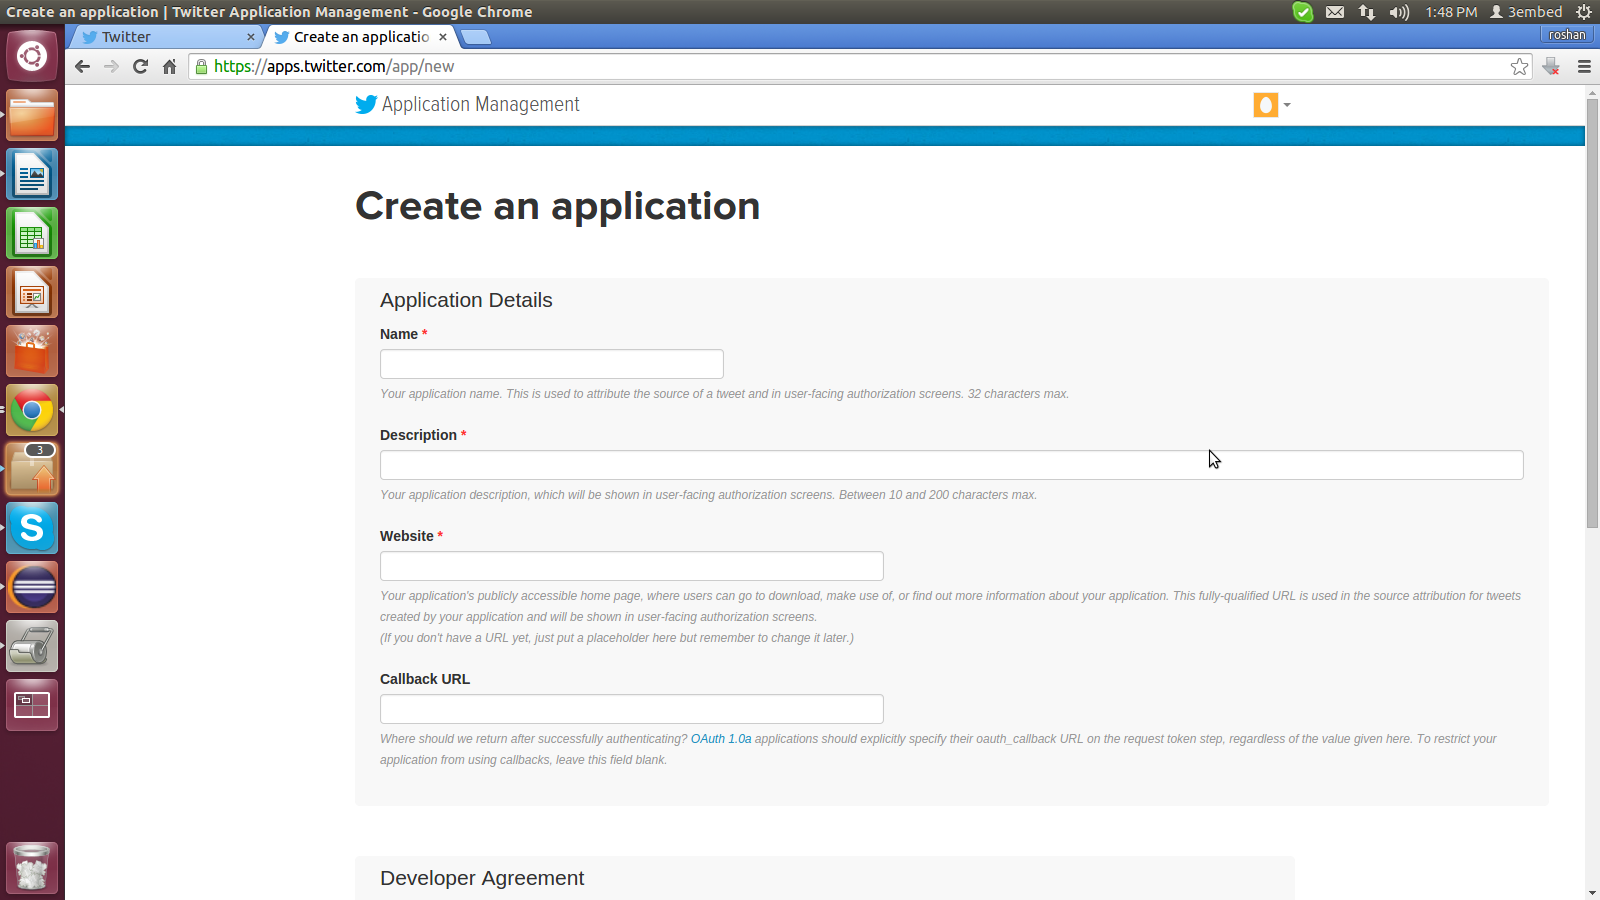1600x900 pixels.
Task: Select the Create an application tab
Action: pos(360,37)
